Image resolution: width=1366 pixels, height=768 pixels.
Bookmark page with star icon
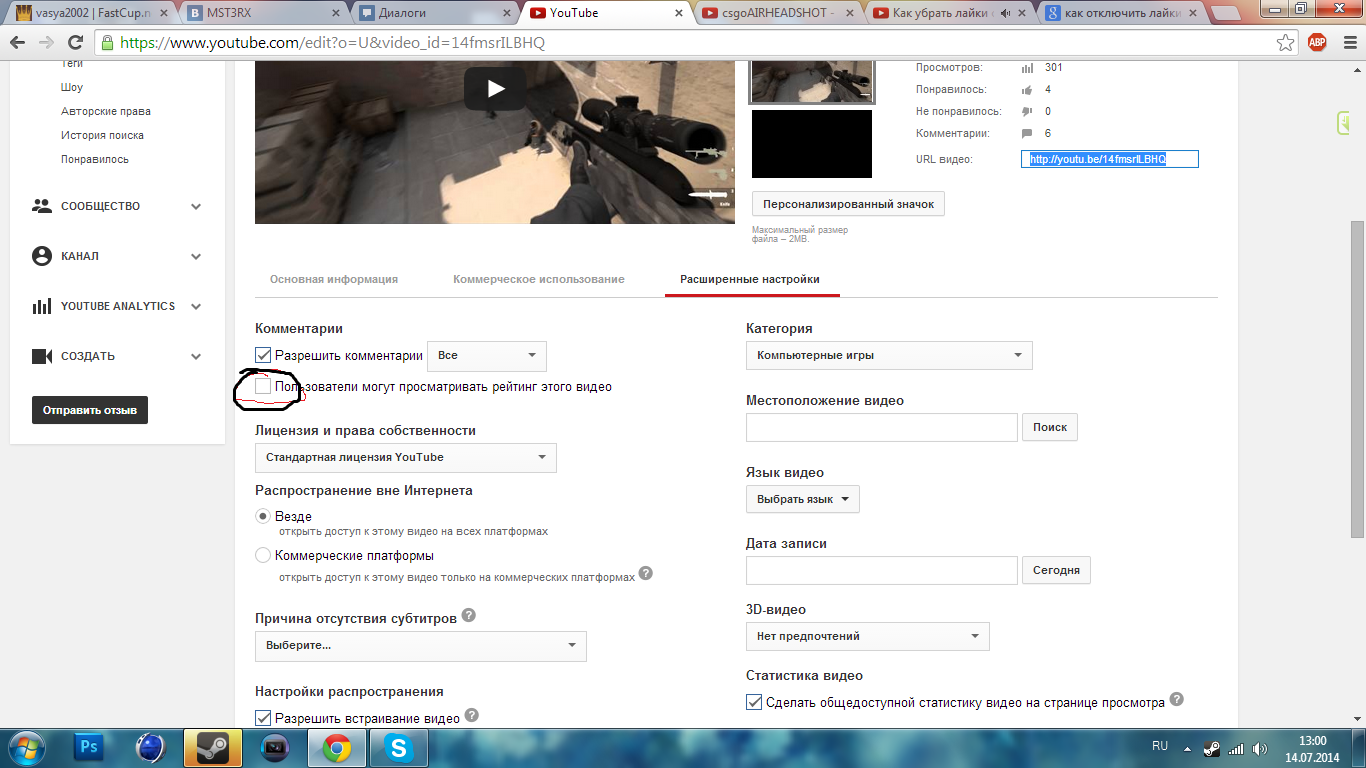point(1286,42)
